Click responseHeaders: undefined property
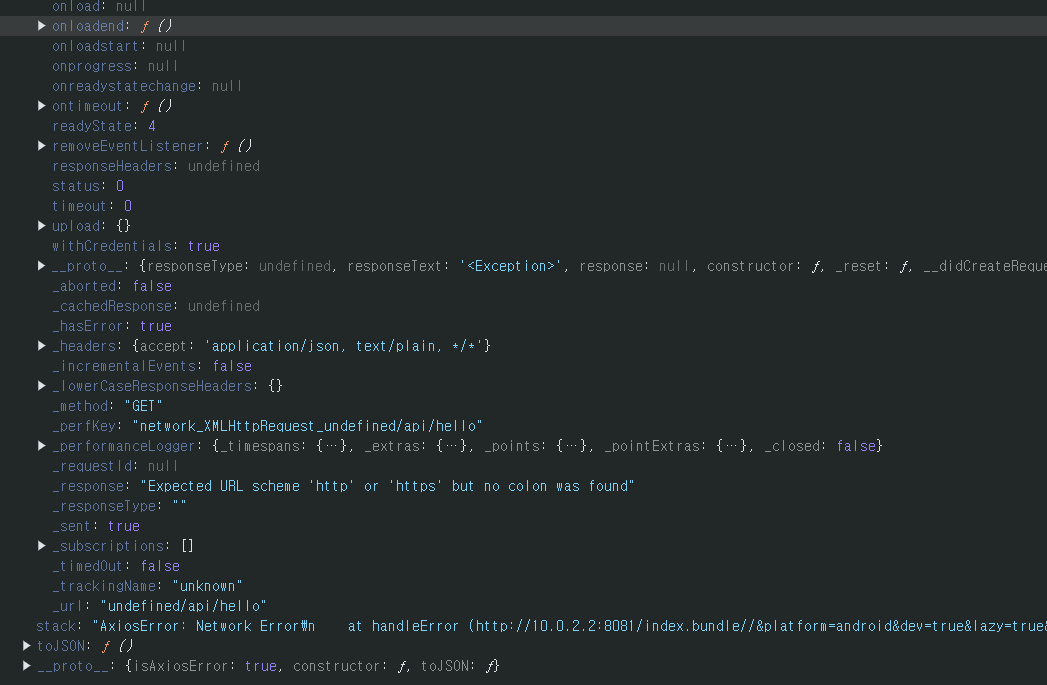Viewport: 1047px width, 685px height. [156, 166]
